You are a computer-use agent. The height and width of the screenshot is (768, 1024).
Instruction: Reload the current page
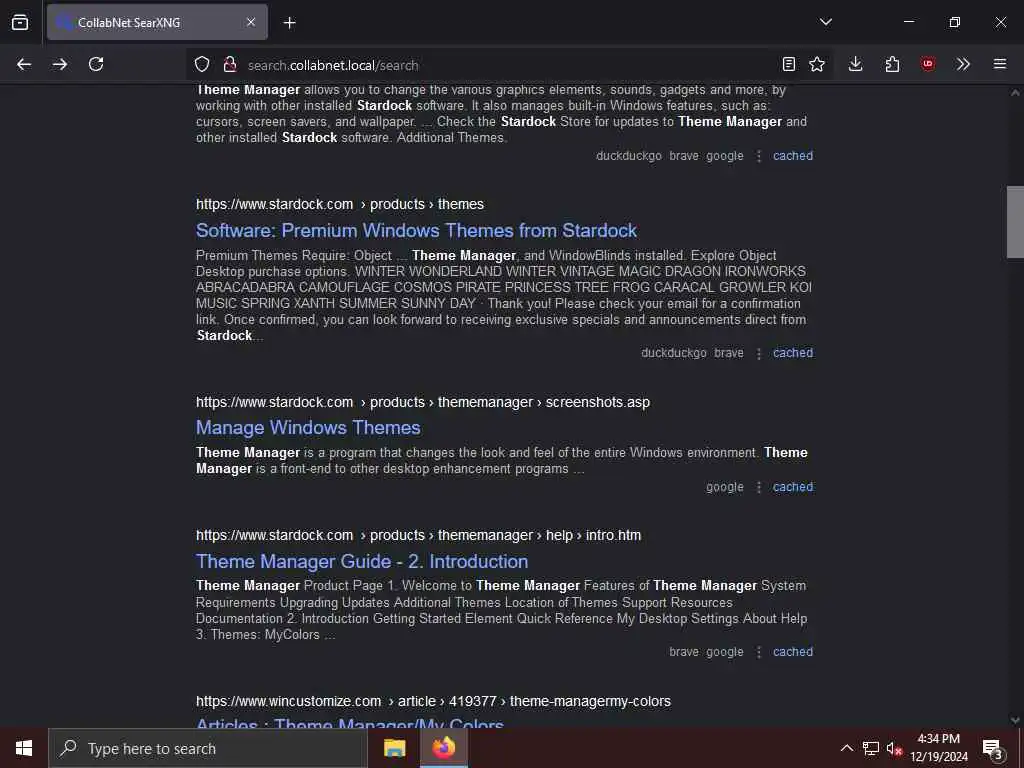pos(96,64)
